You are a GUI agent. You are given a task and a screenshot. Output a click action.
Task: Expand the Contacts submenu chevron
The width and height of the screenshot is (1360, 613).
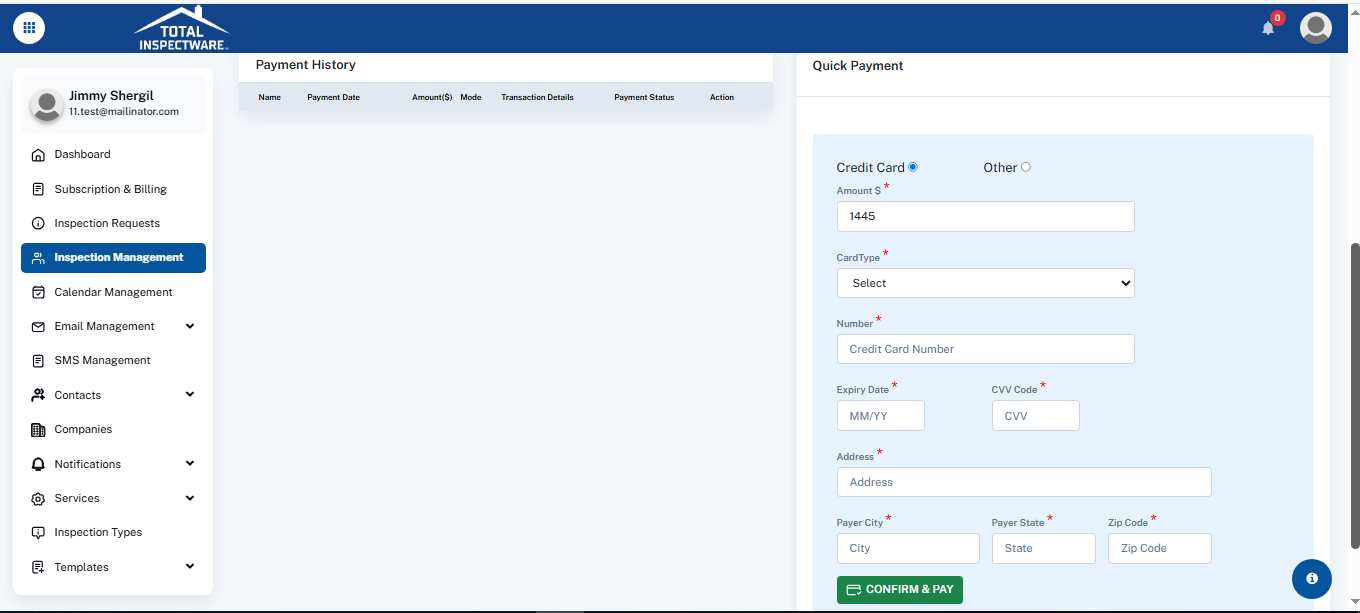tap(190, 395)
